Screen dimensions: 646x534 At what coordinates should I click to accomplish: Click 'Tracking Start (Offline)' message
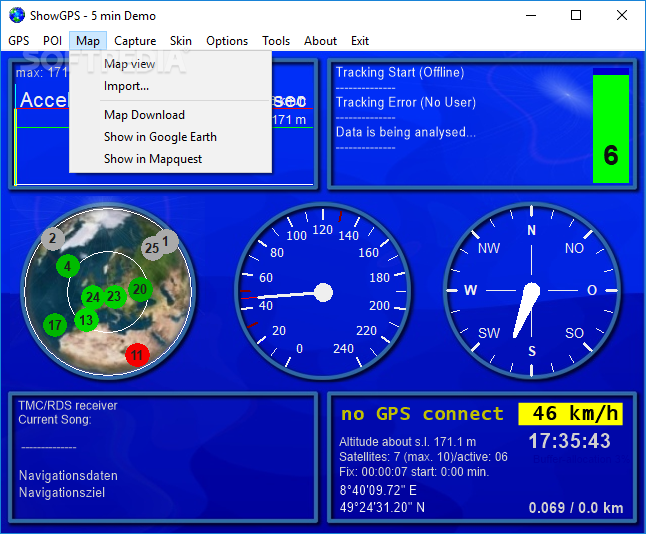[x=400, y=73]
